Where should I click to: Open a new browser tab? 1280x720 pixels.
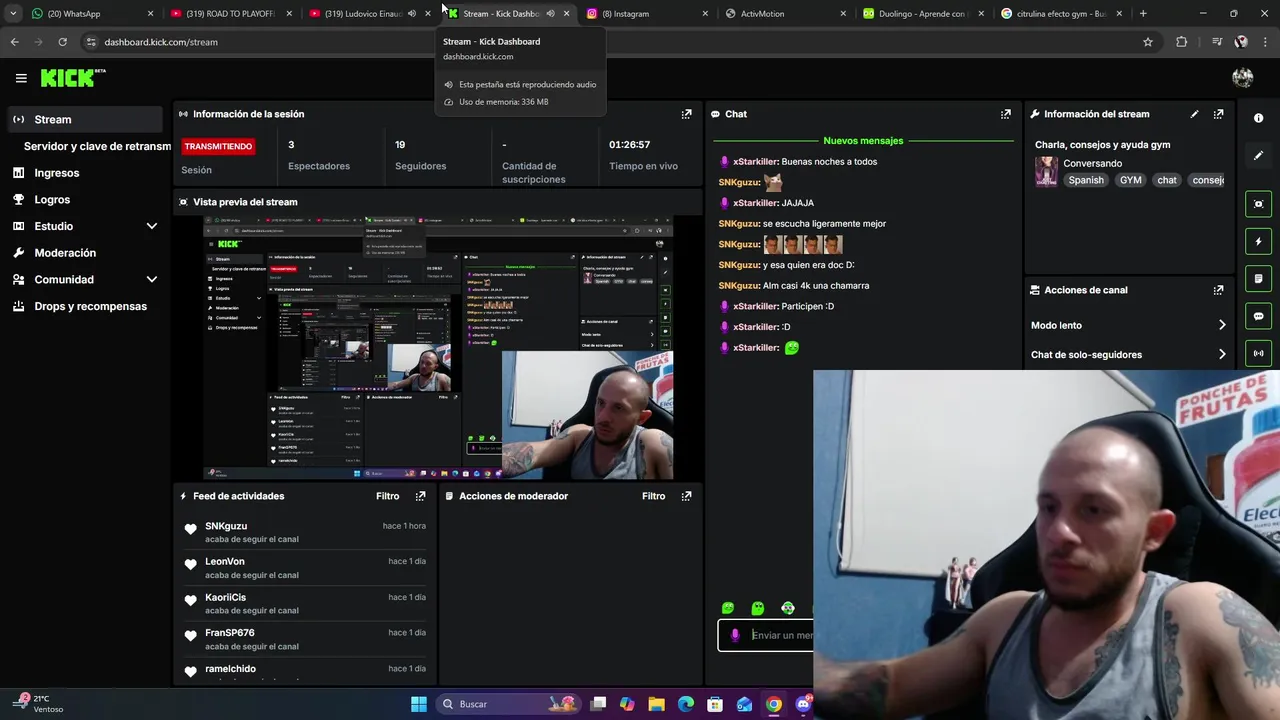click(1143, 14)
